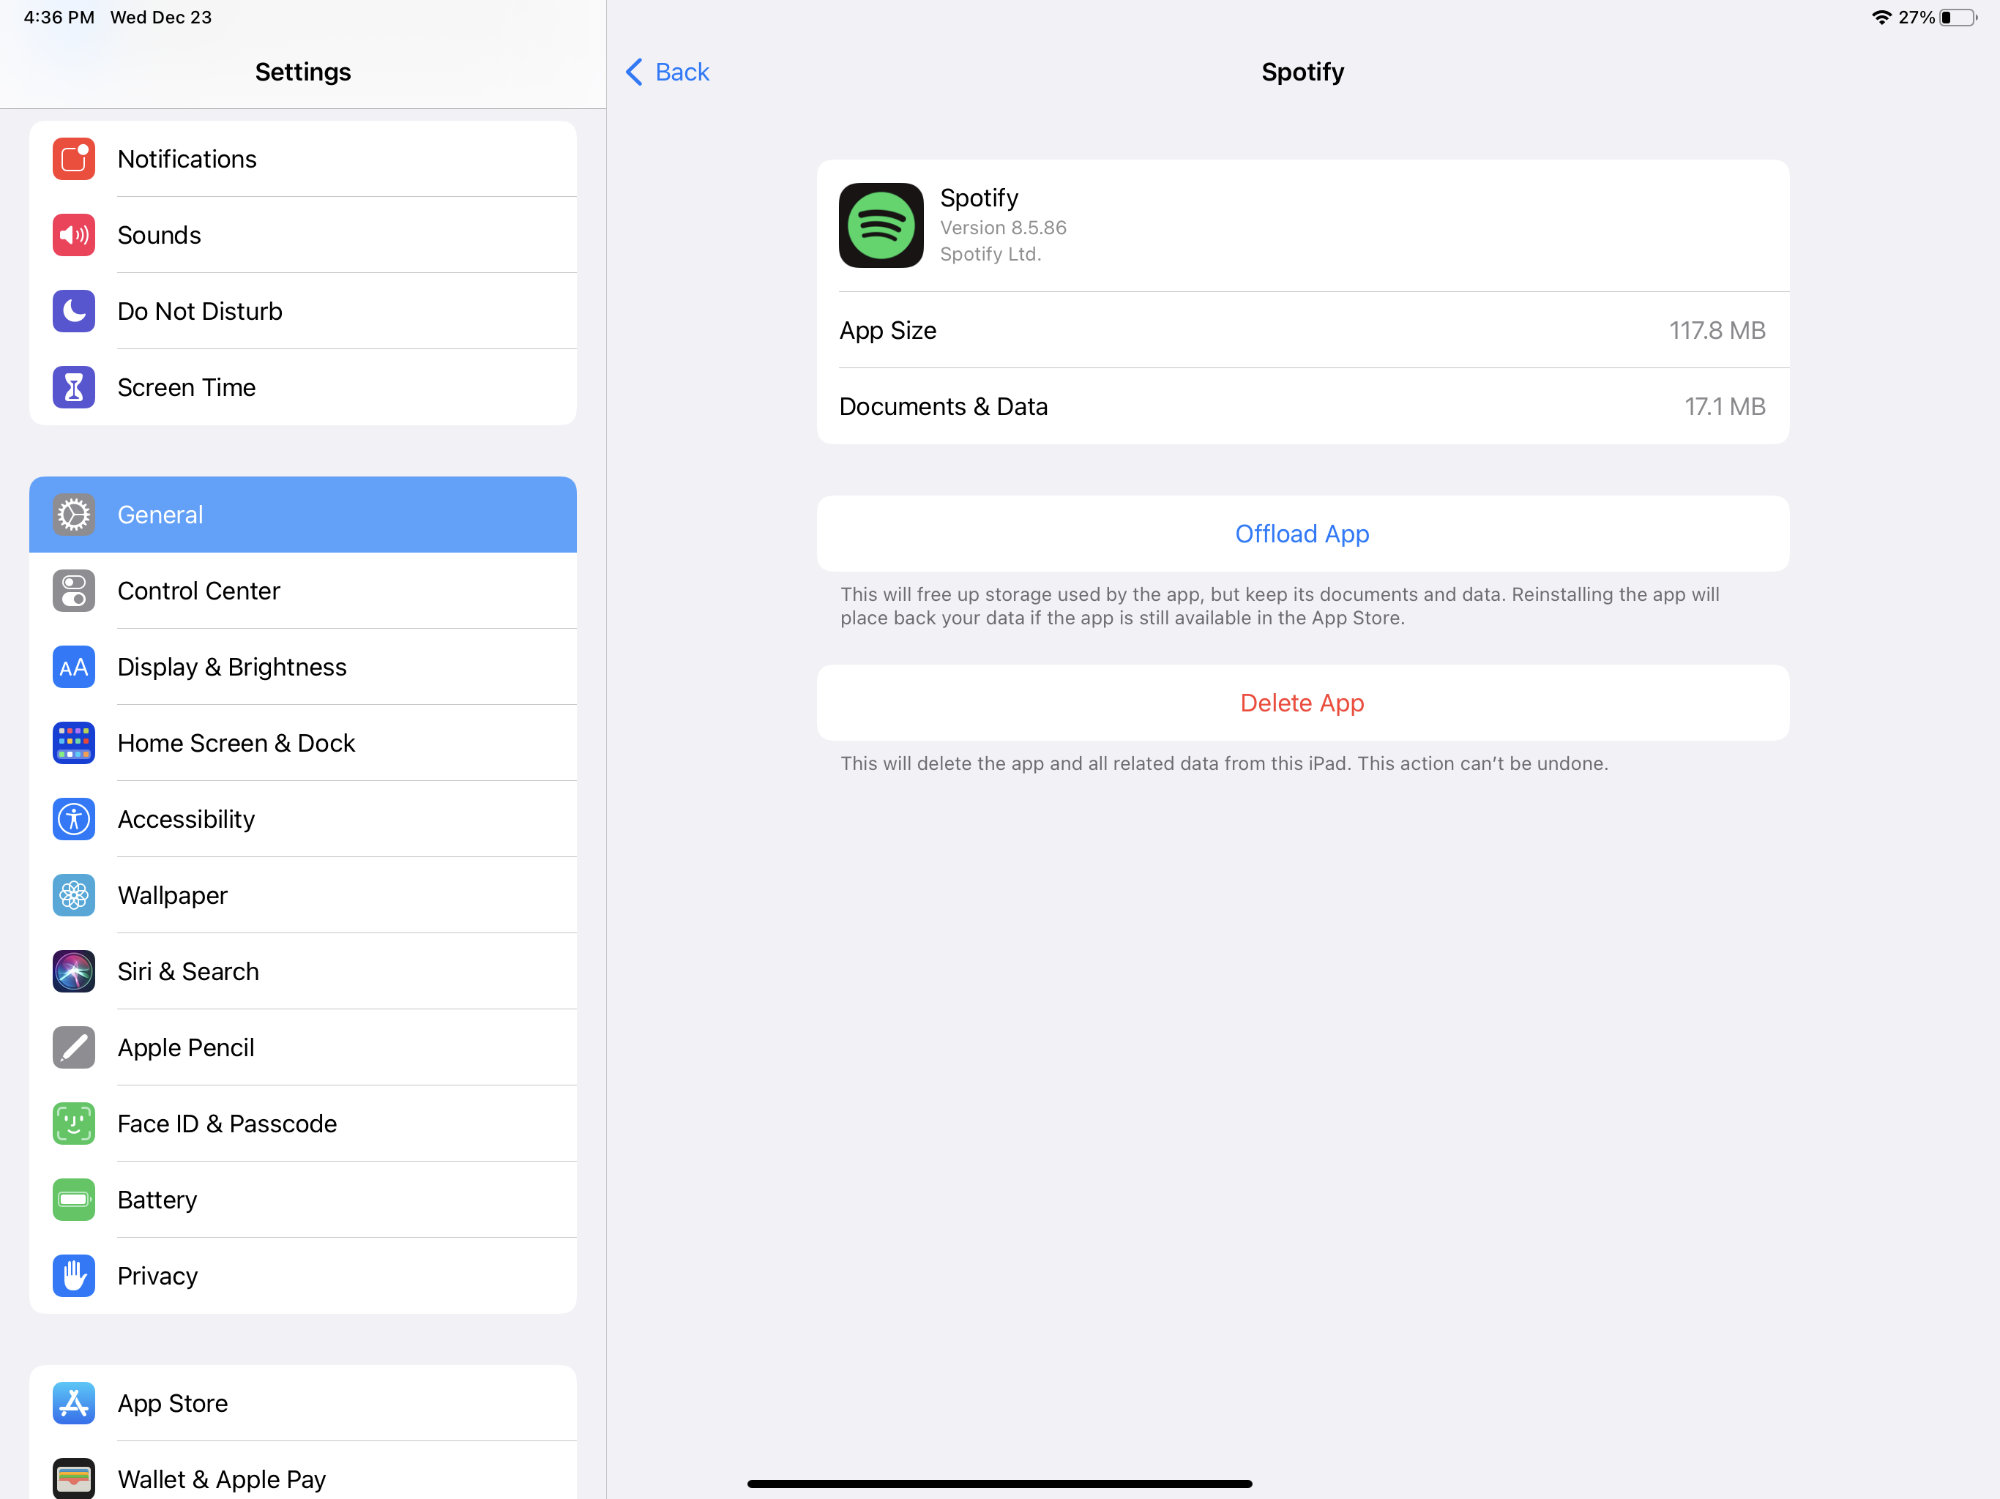Tap the Wi-Fi status icon
Image resolution: width=2000 pixels, height=1499 pixels.
point(1882,17)
